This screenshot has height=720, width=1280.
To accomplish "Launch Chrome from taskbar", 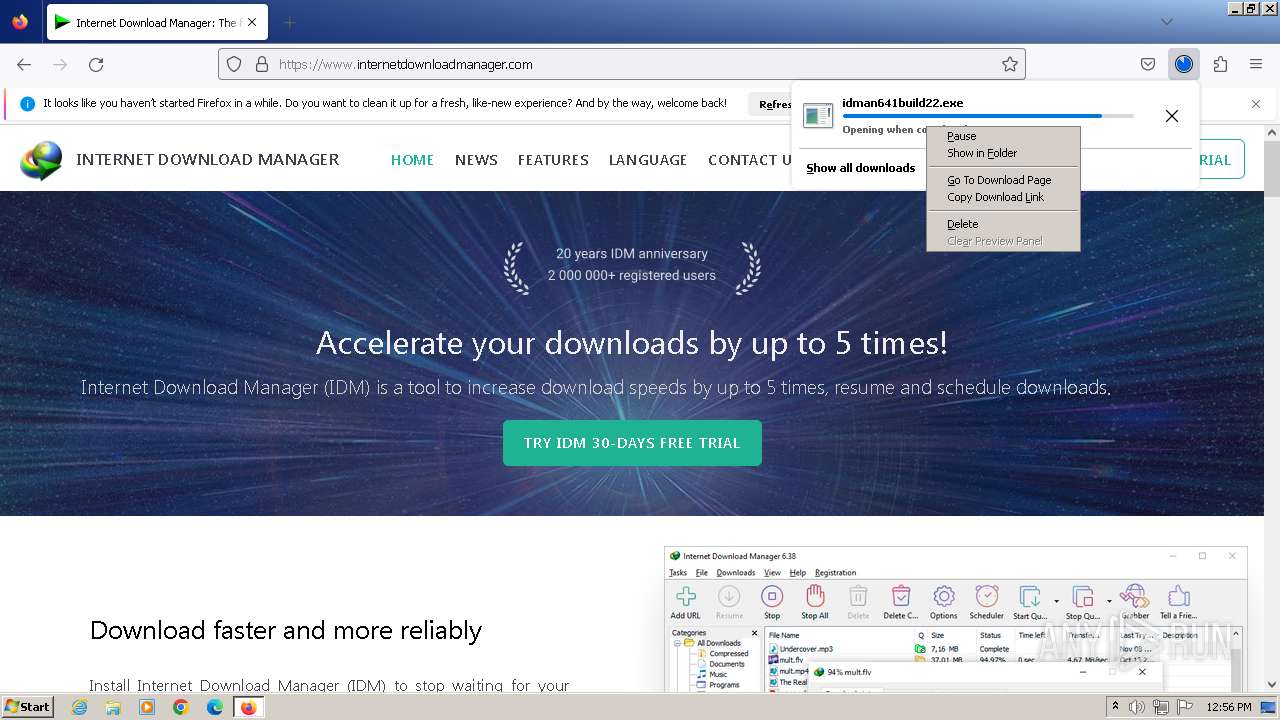I will (x=181, y=707).
